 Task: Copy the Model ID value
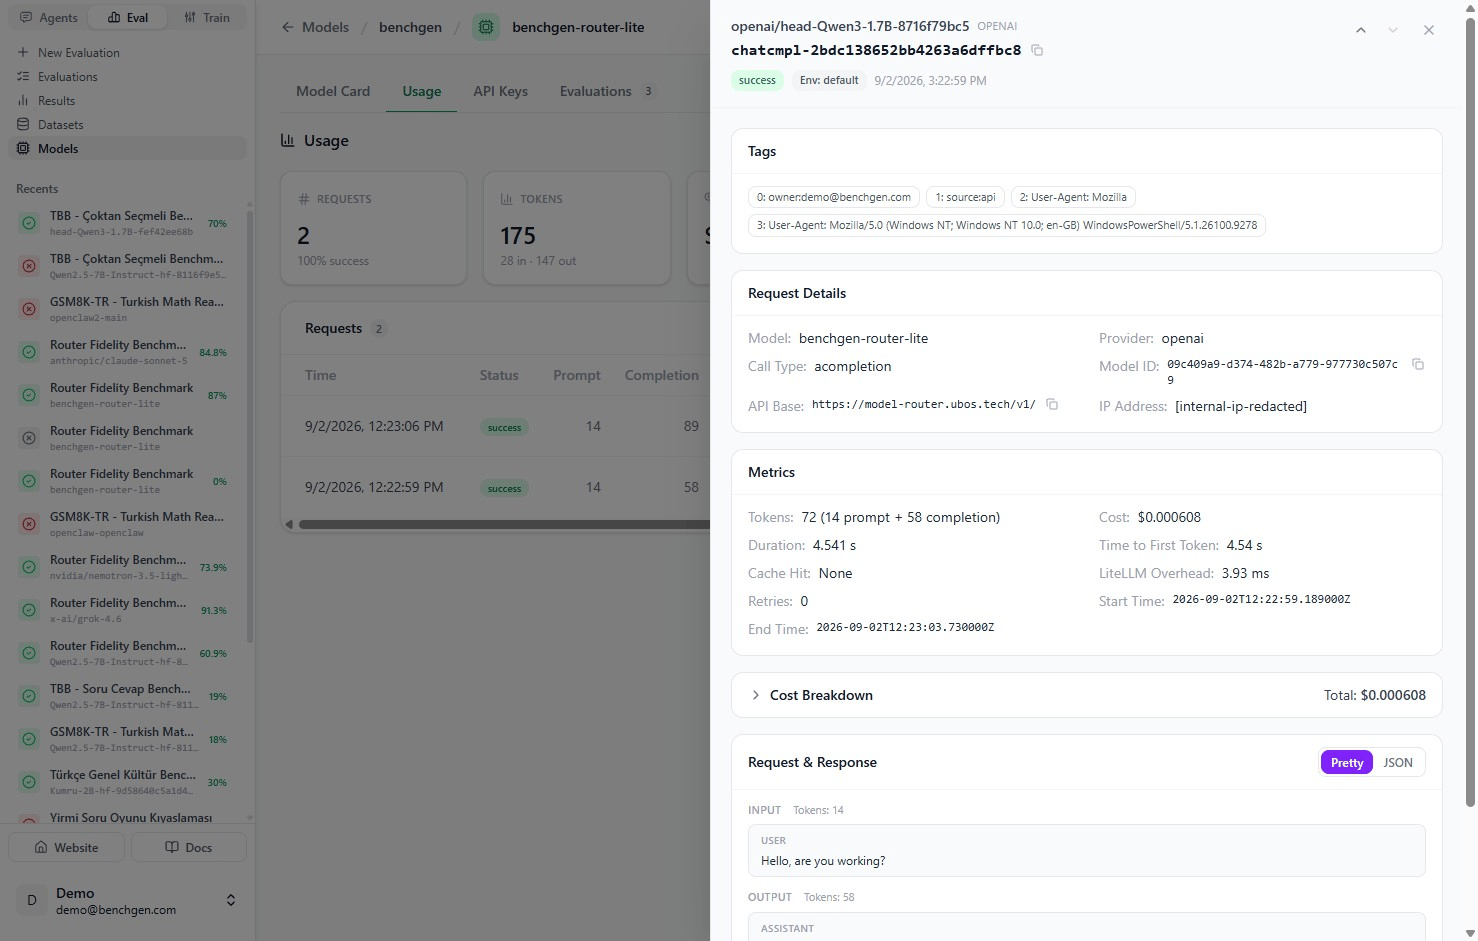[x=1418, y=364]
